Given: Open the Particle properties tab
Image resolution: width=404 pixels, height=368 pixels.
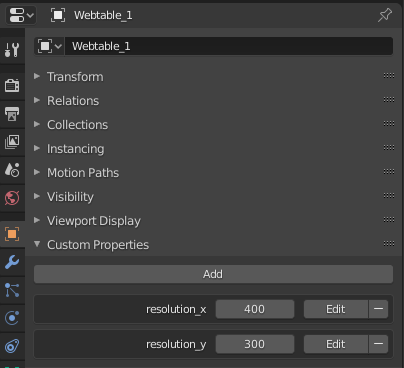Looking at the screenshot, I should [x=12, y=290].
